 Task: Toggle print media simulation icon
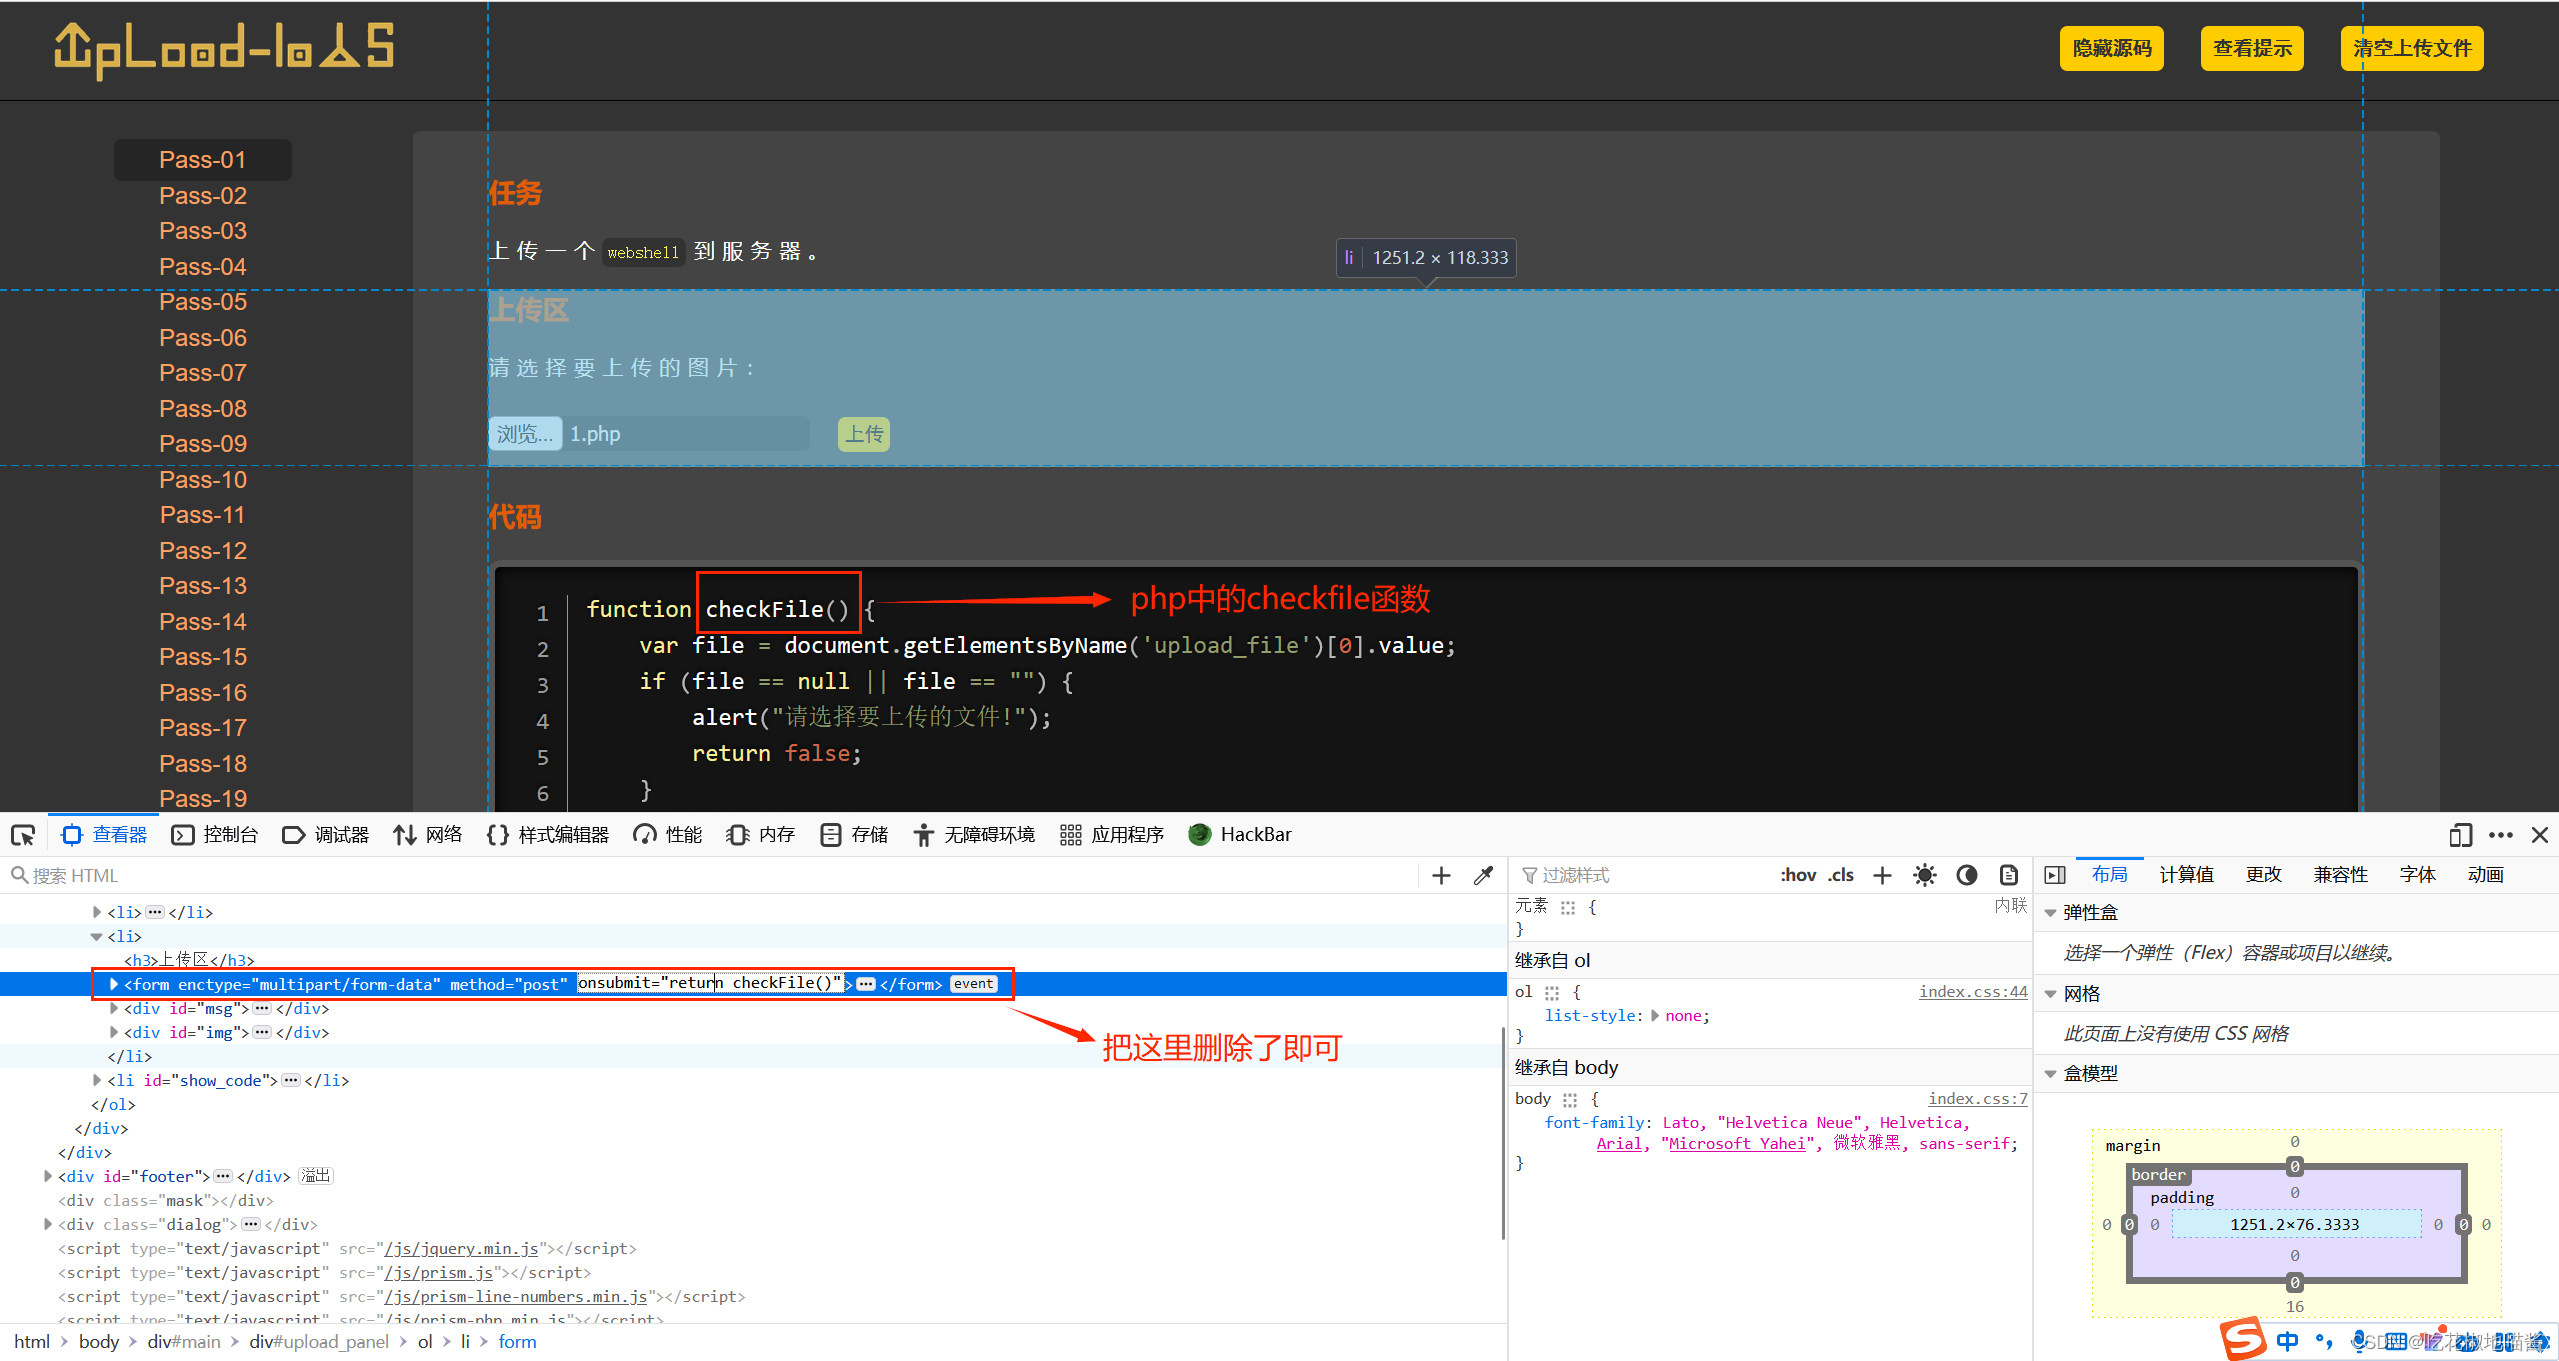tap(2008, 875)
